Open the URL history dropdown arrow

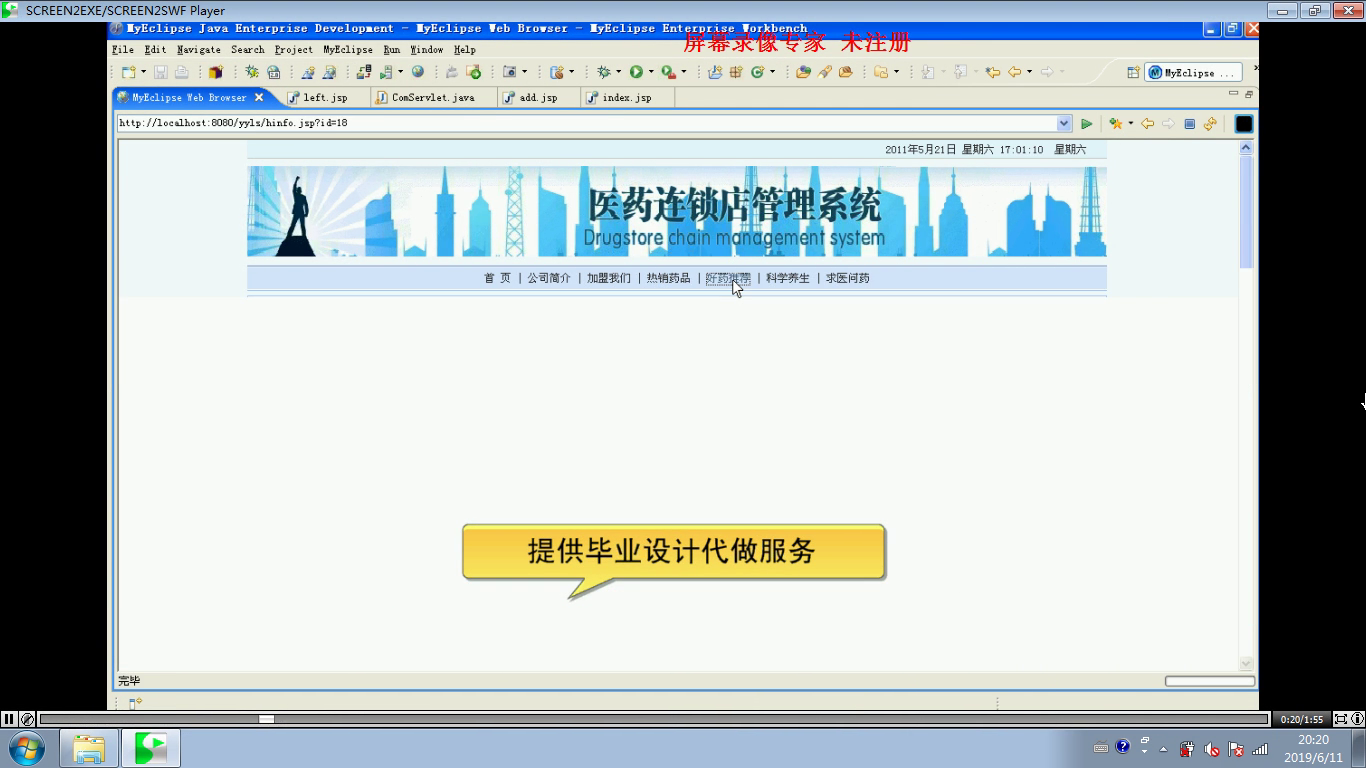point(1064,123)
